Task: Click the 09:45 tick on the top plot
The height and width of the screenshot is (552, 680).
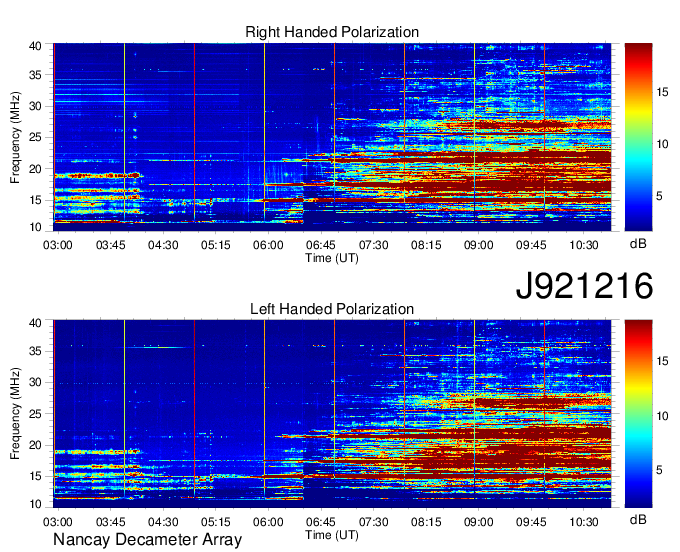Action: [531, 245]
